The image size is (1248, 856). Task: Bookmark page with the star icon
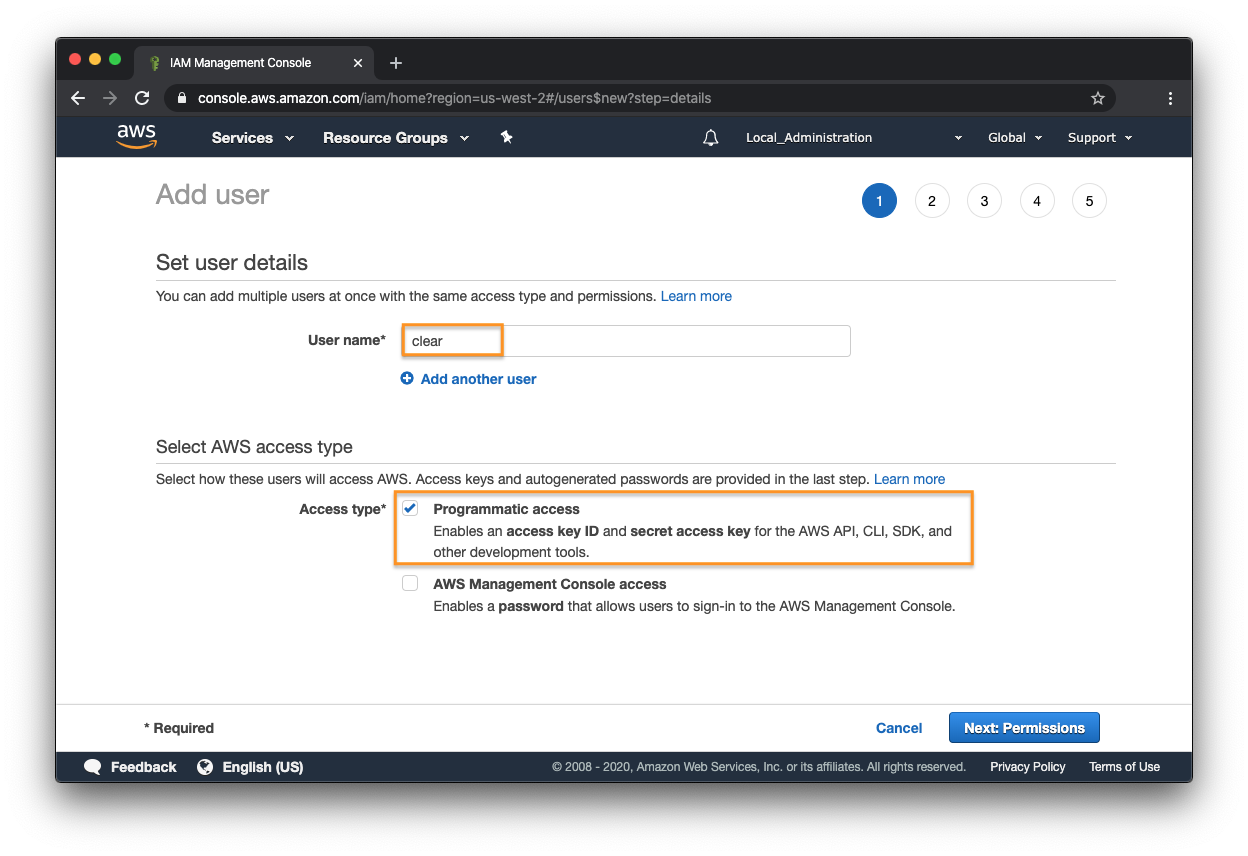pyautogui.click(x=1098, y=98)
